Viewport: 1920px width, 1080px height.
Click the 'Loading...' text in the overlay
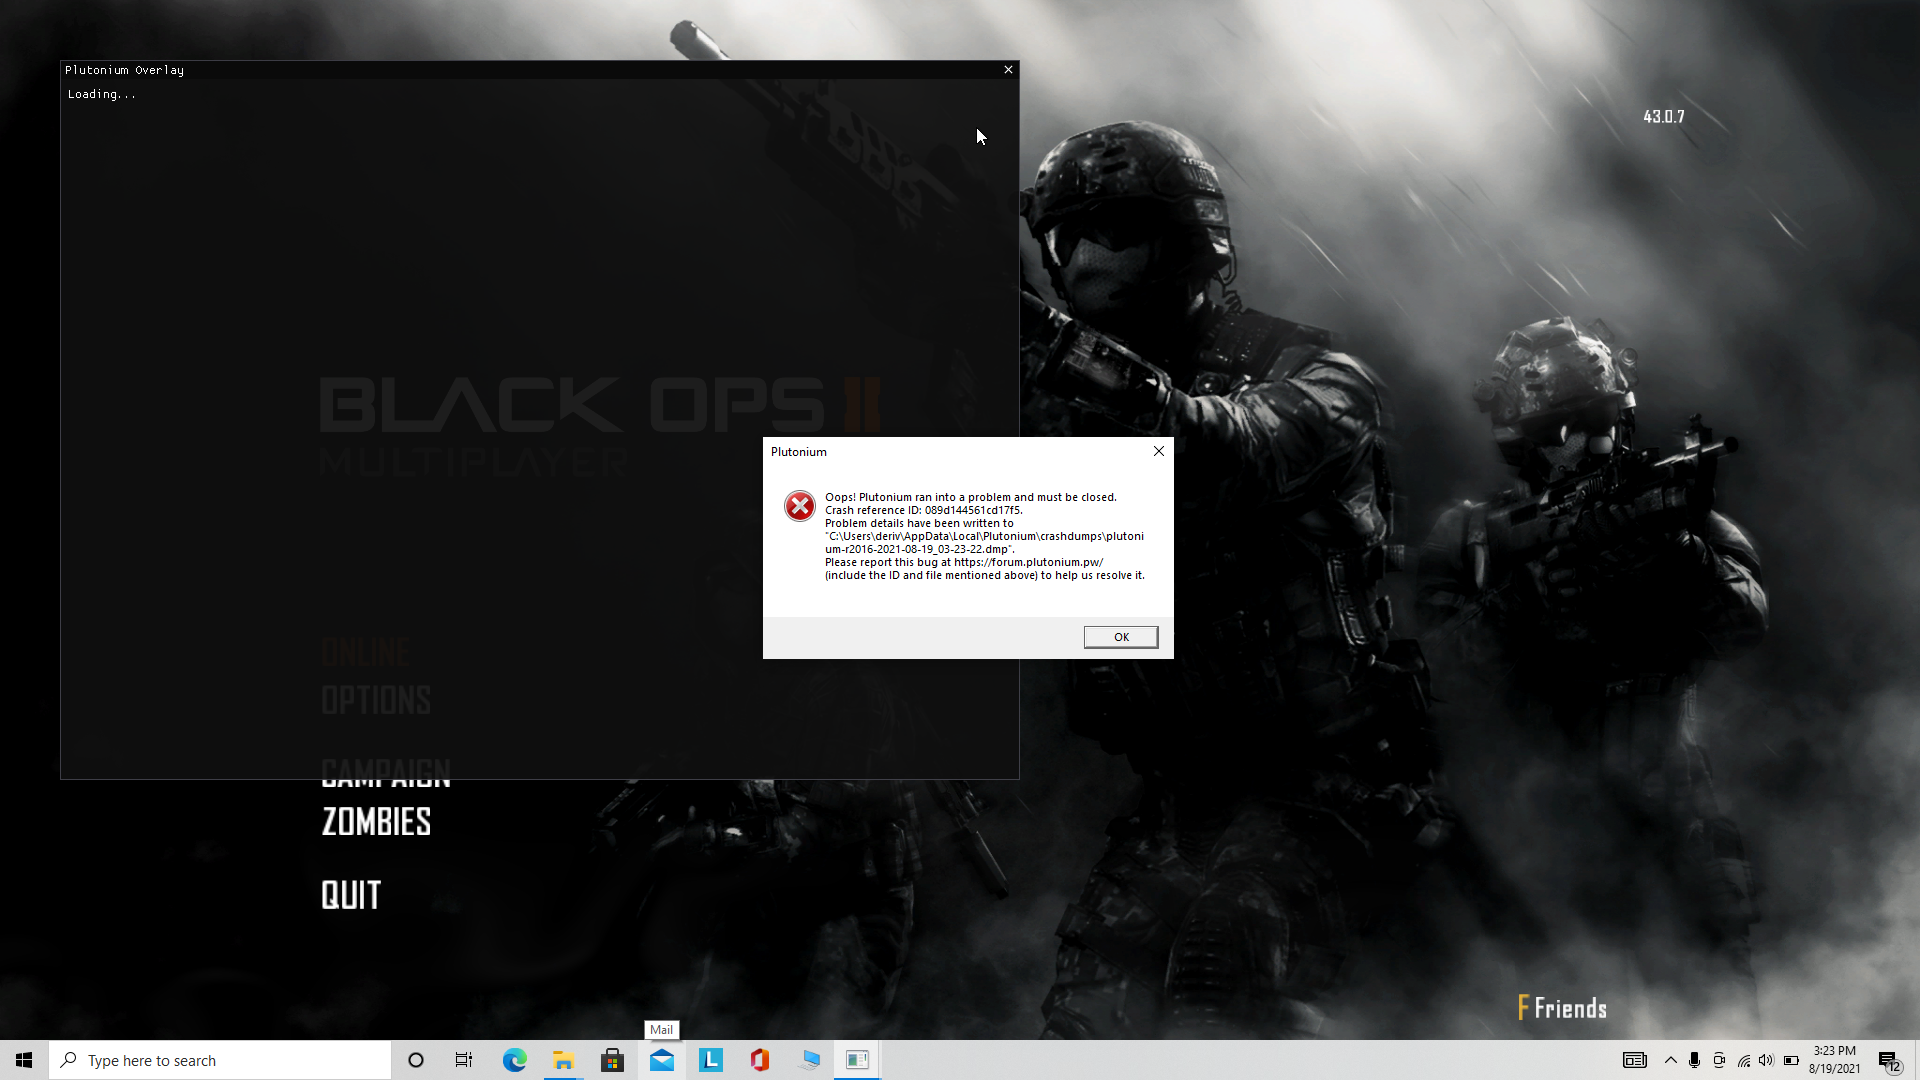[x=102, y=94]
